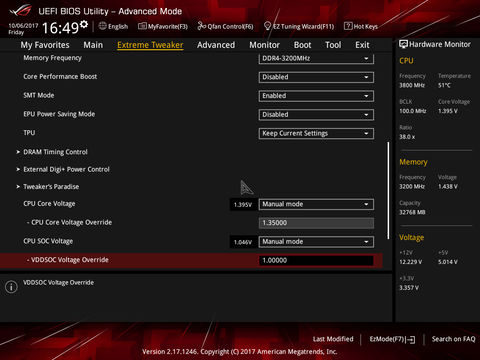Viewport: 480px width, 360px height.
Task: Open CPU SOC Voltage mode dropdown
Action: point(316,242)
